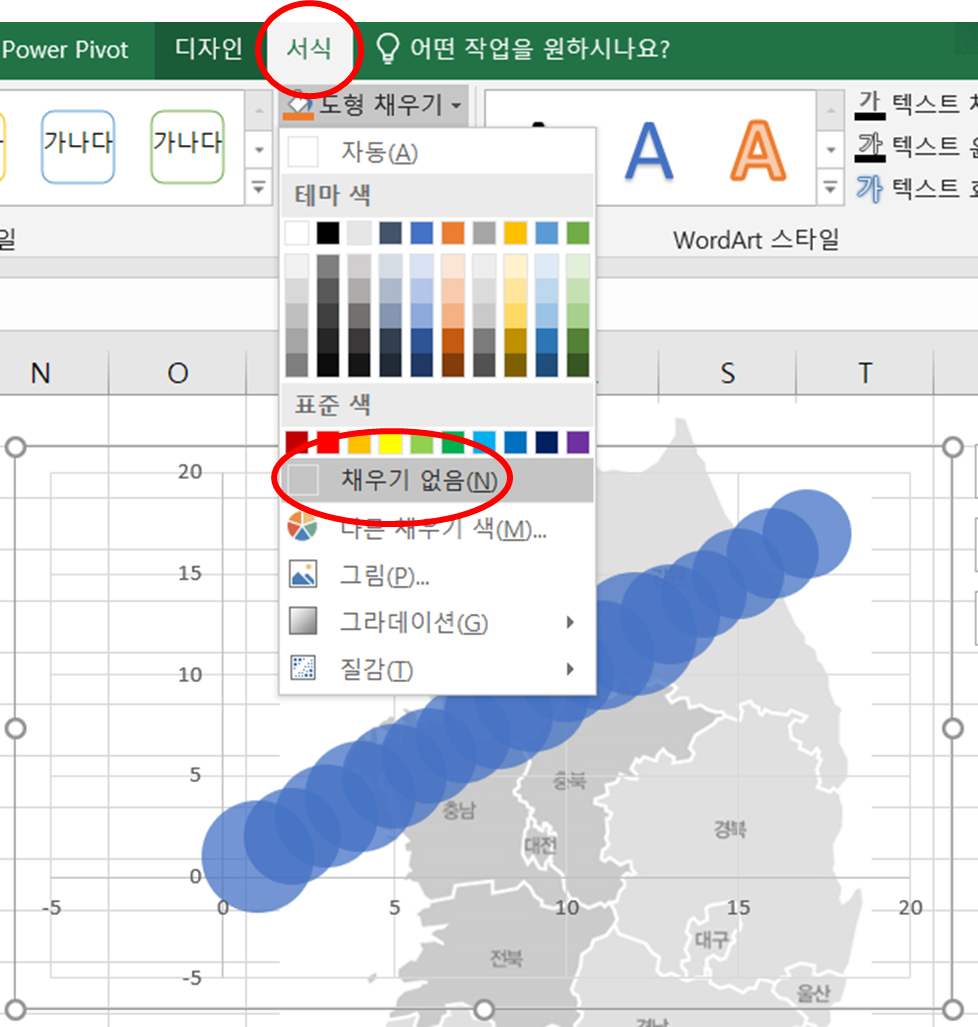Pick standard light green swatch
978x1027 pixels.
click(x=422, y=442)
